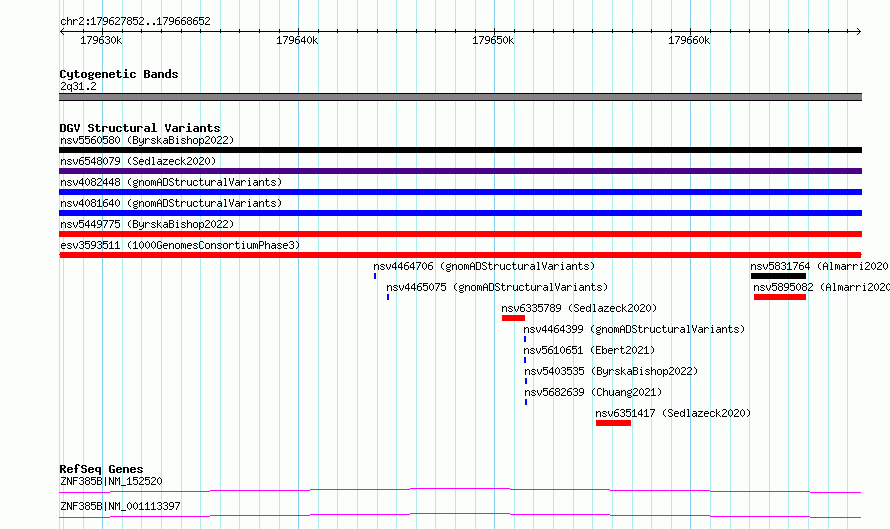Click the gray 2q31.2 cytogenetic band bar
Screen dimensions: 890x529
click(x=460, y=97)
